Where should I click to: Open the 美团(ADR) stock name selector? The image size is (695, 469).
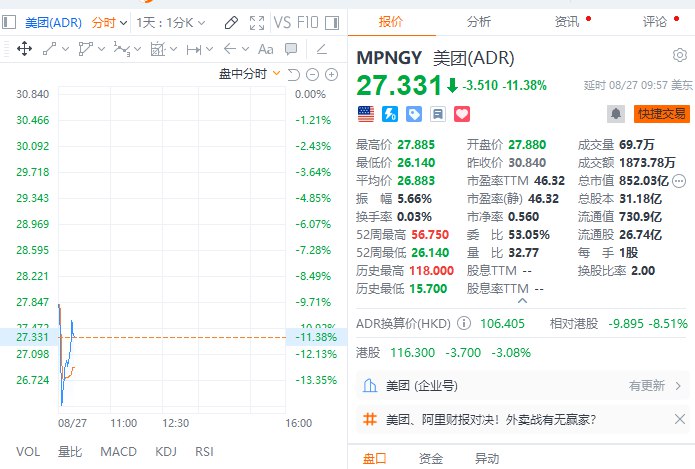[x=54, y=23]
